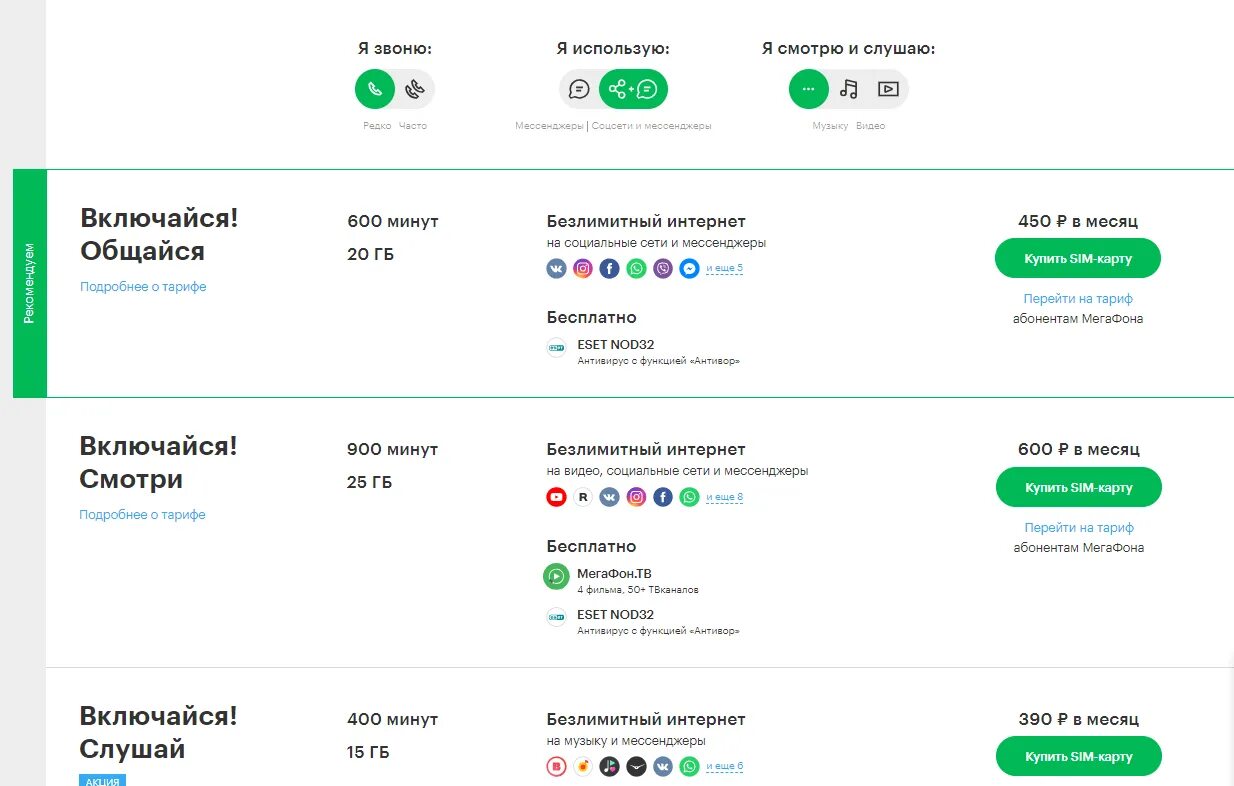Select the video play watching option

tap(887, 90)
